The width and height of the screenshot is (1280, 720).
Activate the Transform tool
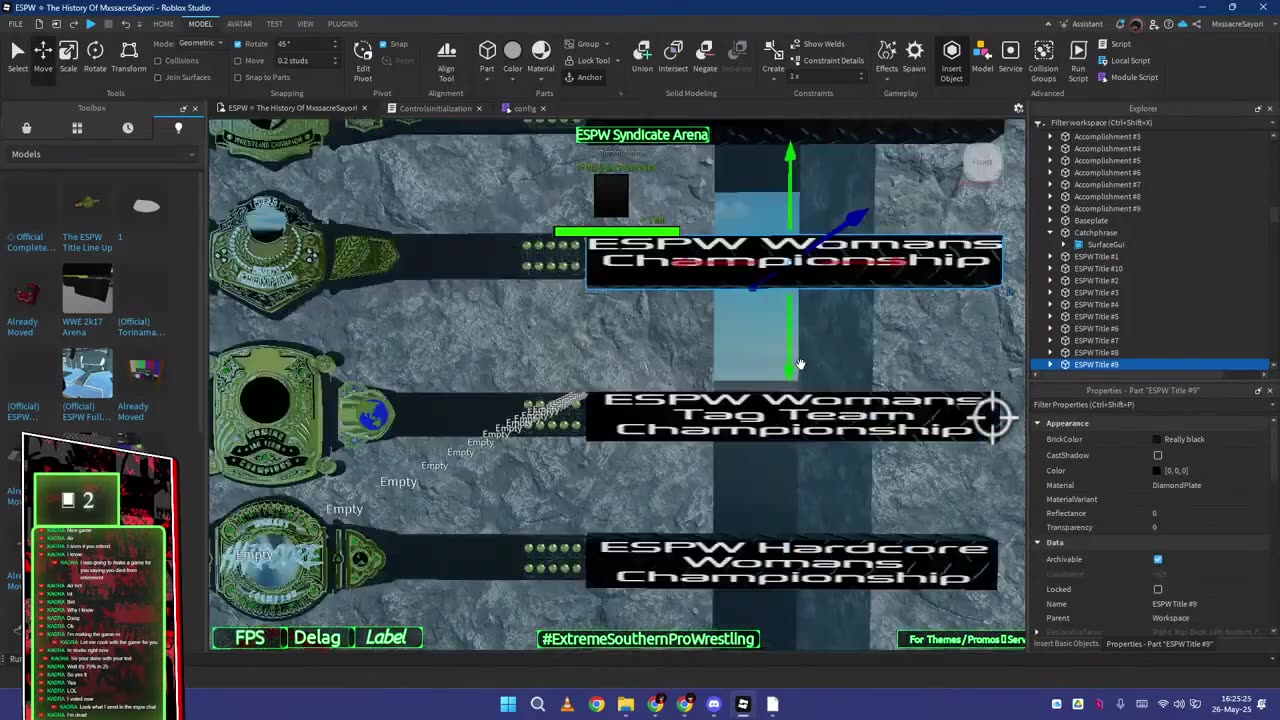click(x=129, y=56)
